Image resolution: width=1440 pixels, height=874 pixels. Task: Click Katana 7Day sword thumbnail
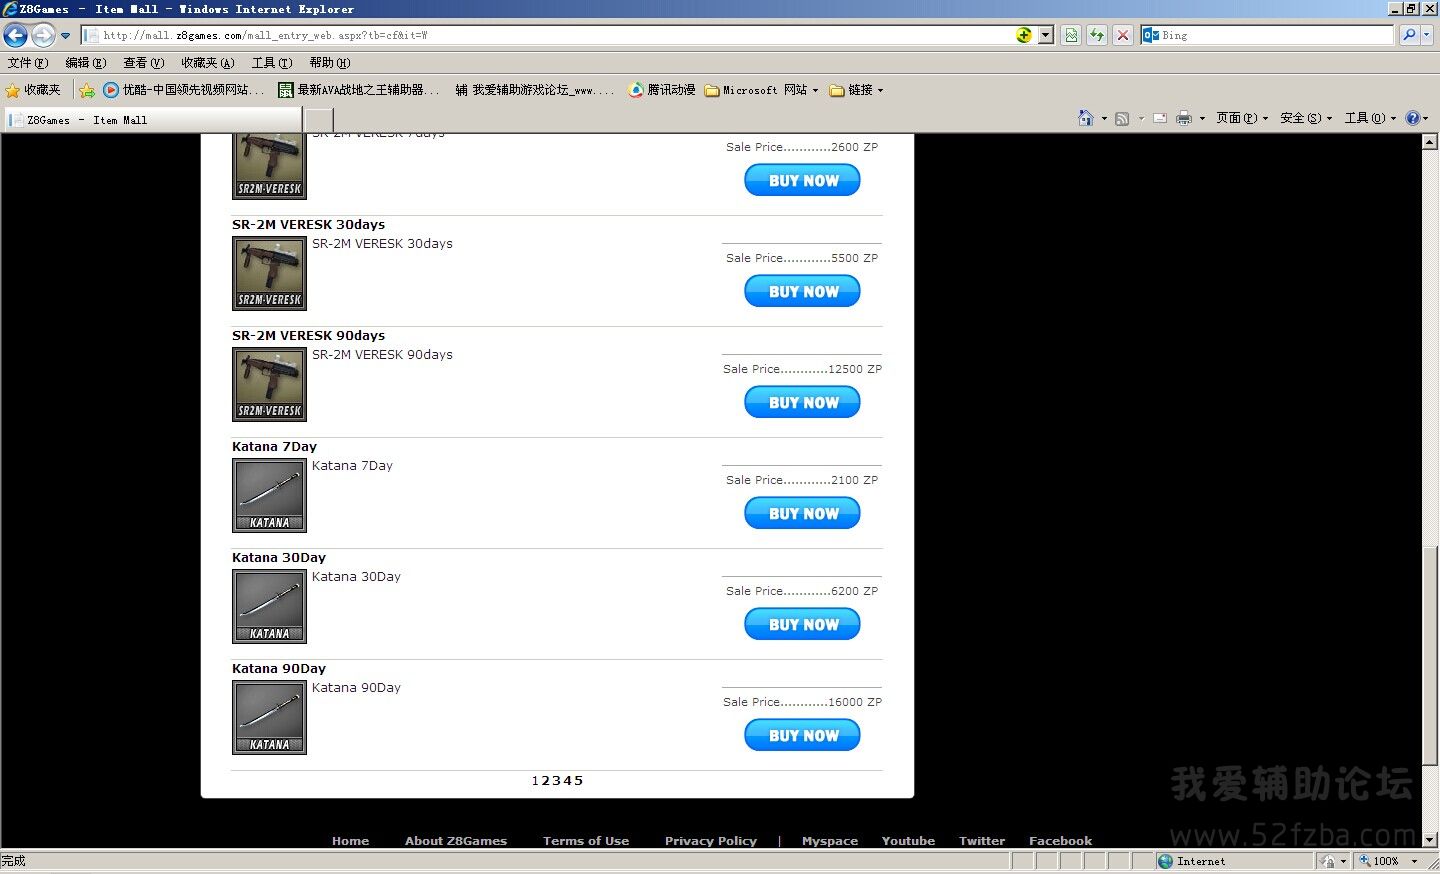[269, 496]
